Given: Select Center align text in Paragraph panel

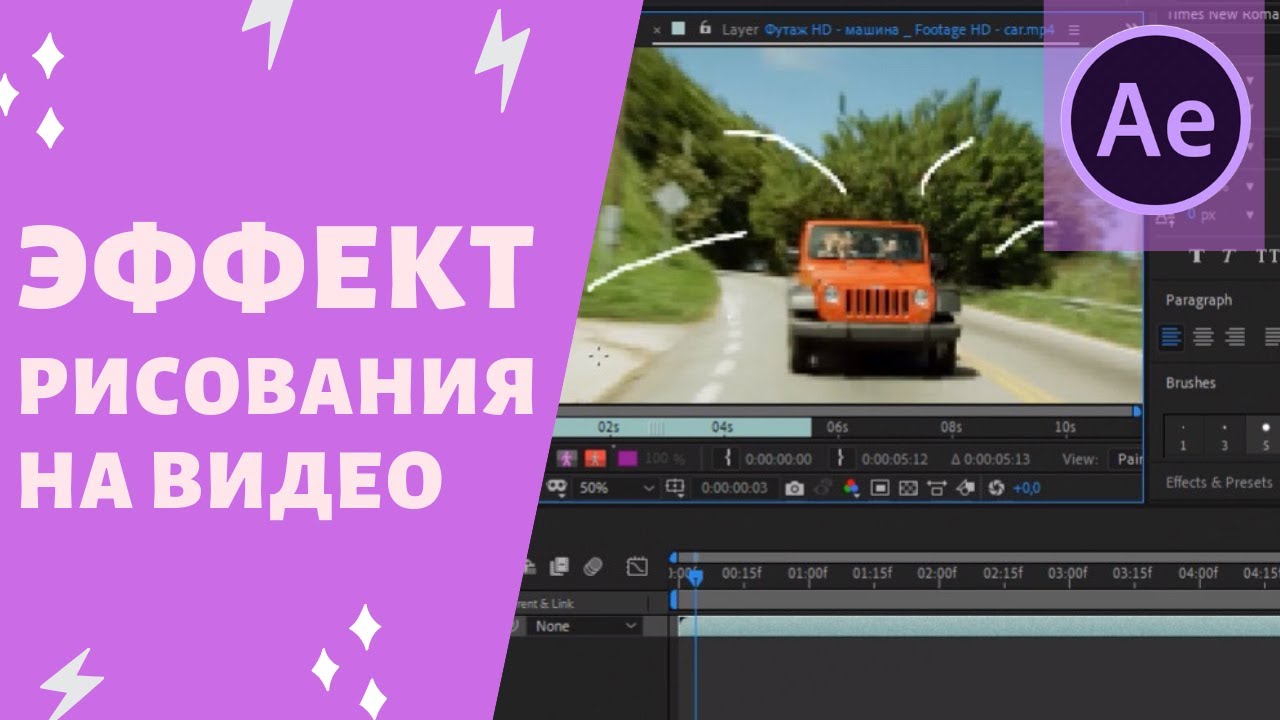Looking at the screenshot, I should 1204,337.
